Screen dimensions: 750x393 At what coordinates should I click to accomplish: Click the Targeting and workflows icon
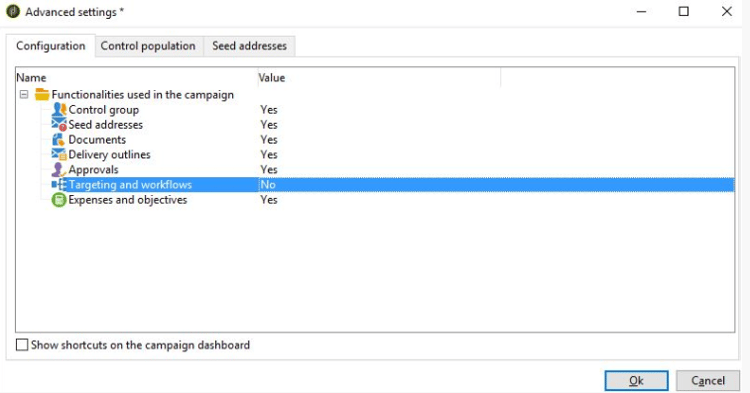(59, 185)
